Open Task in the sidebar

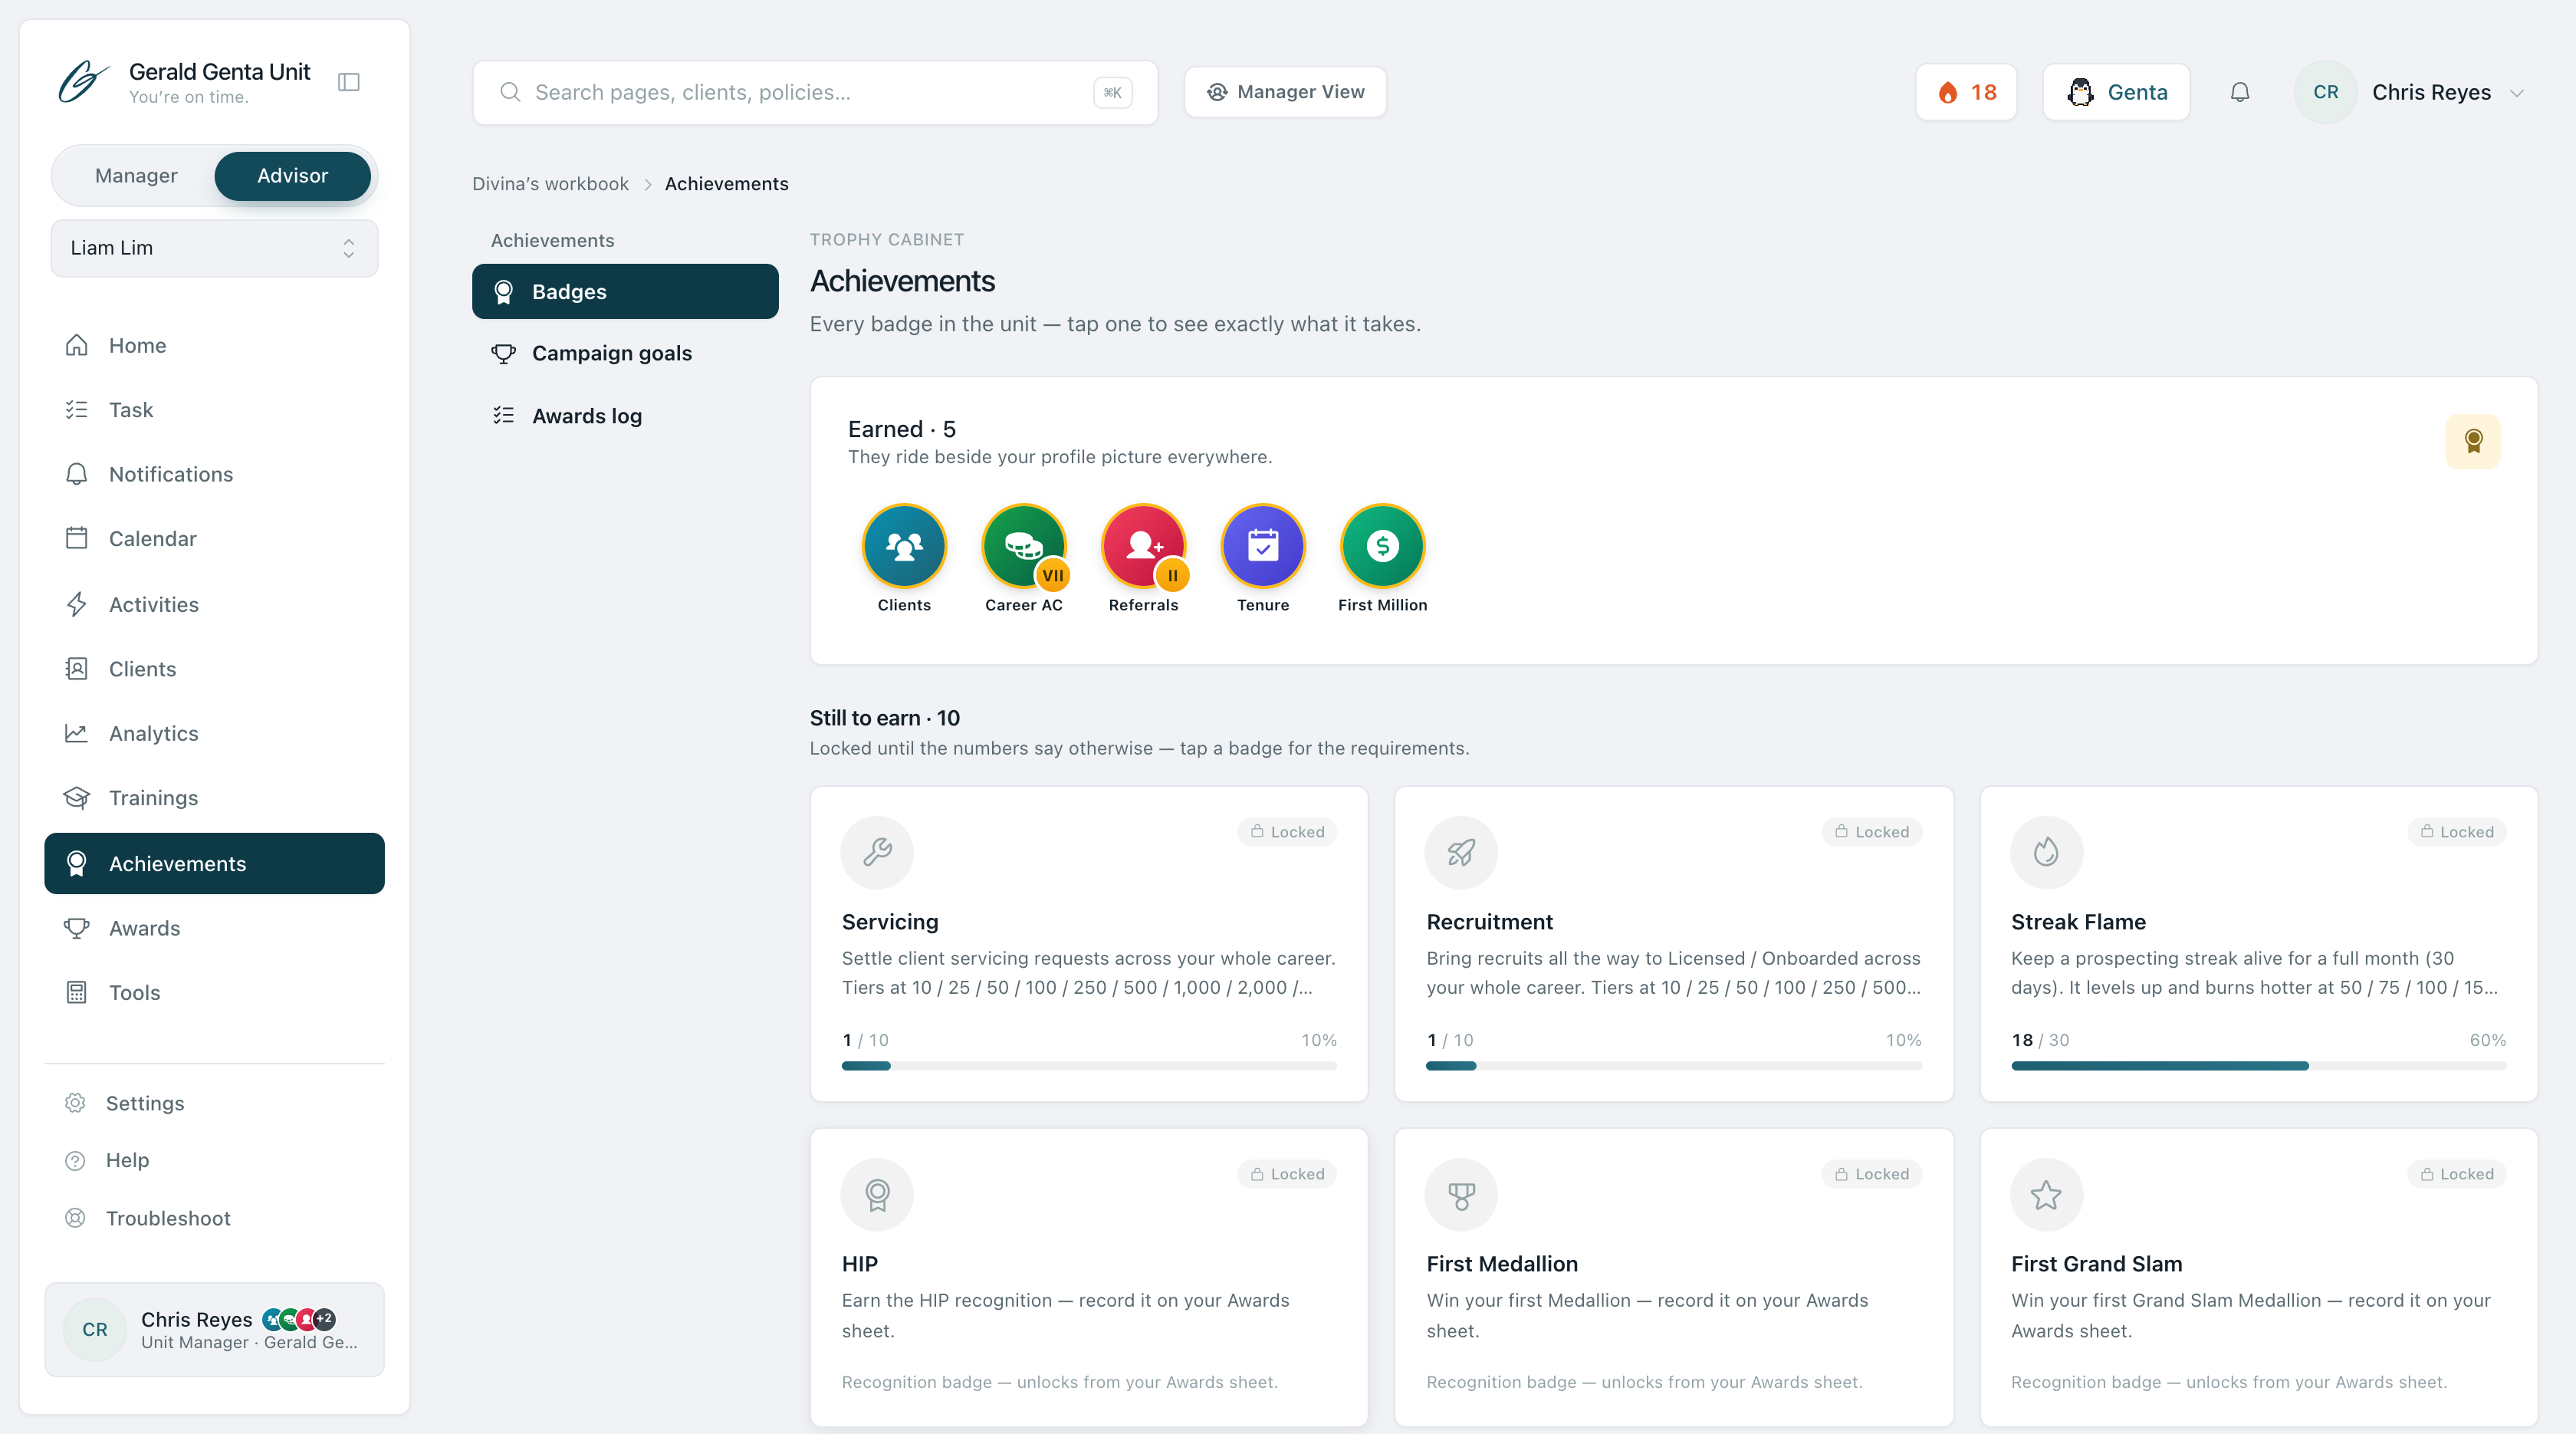point(214,410)
